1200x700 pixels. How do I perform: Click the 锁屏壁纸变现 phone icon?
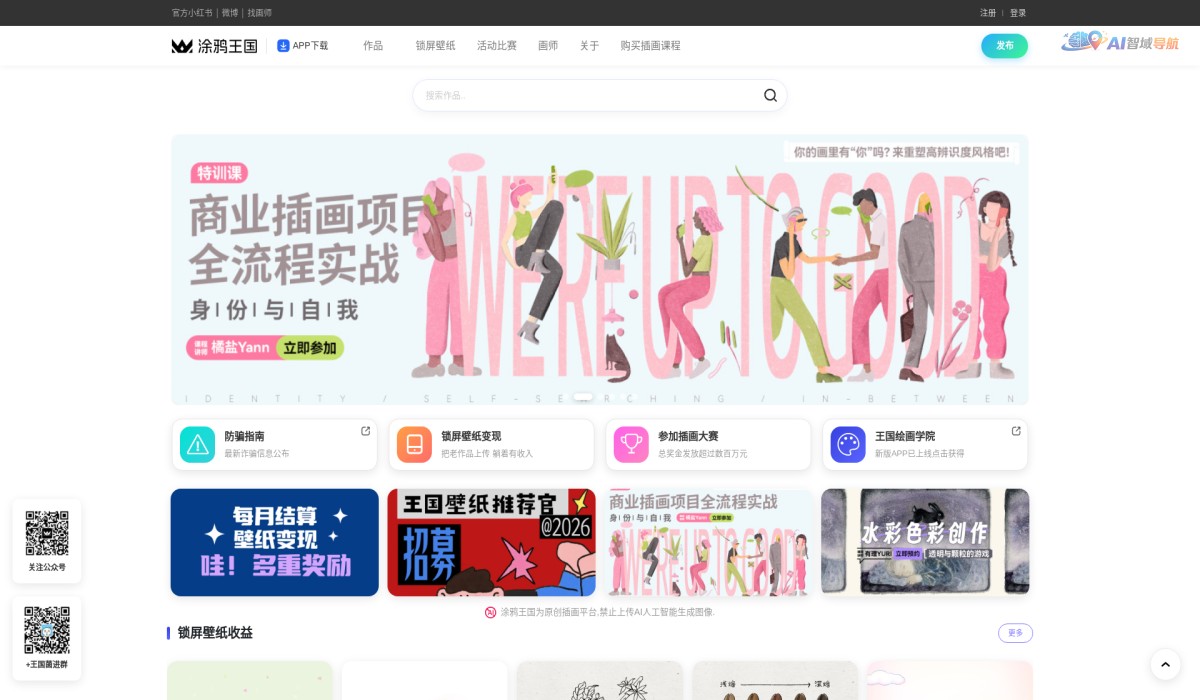click(x=414, y=444)
